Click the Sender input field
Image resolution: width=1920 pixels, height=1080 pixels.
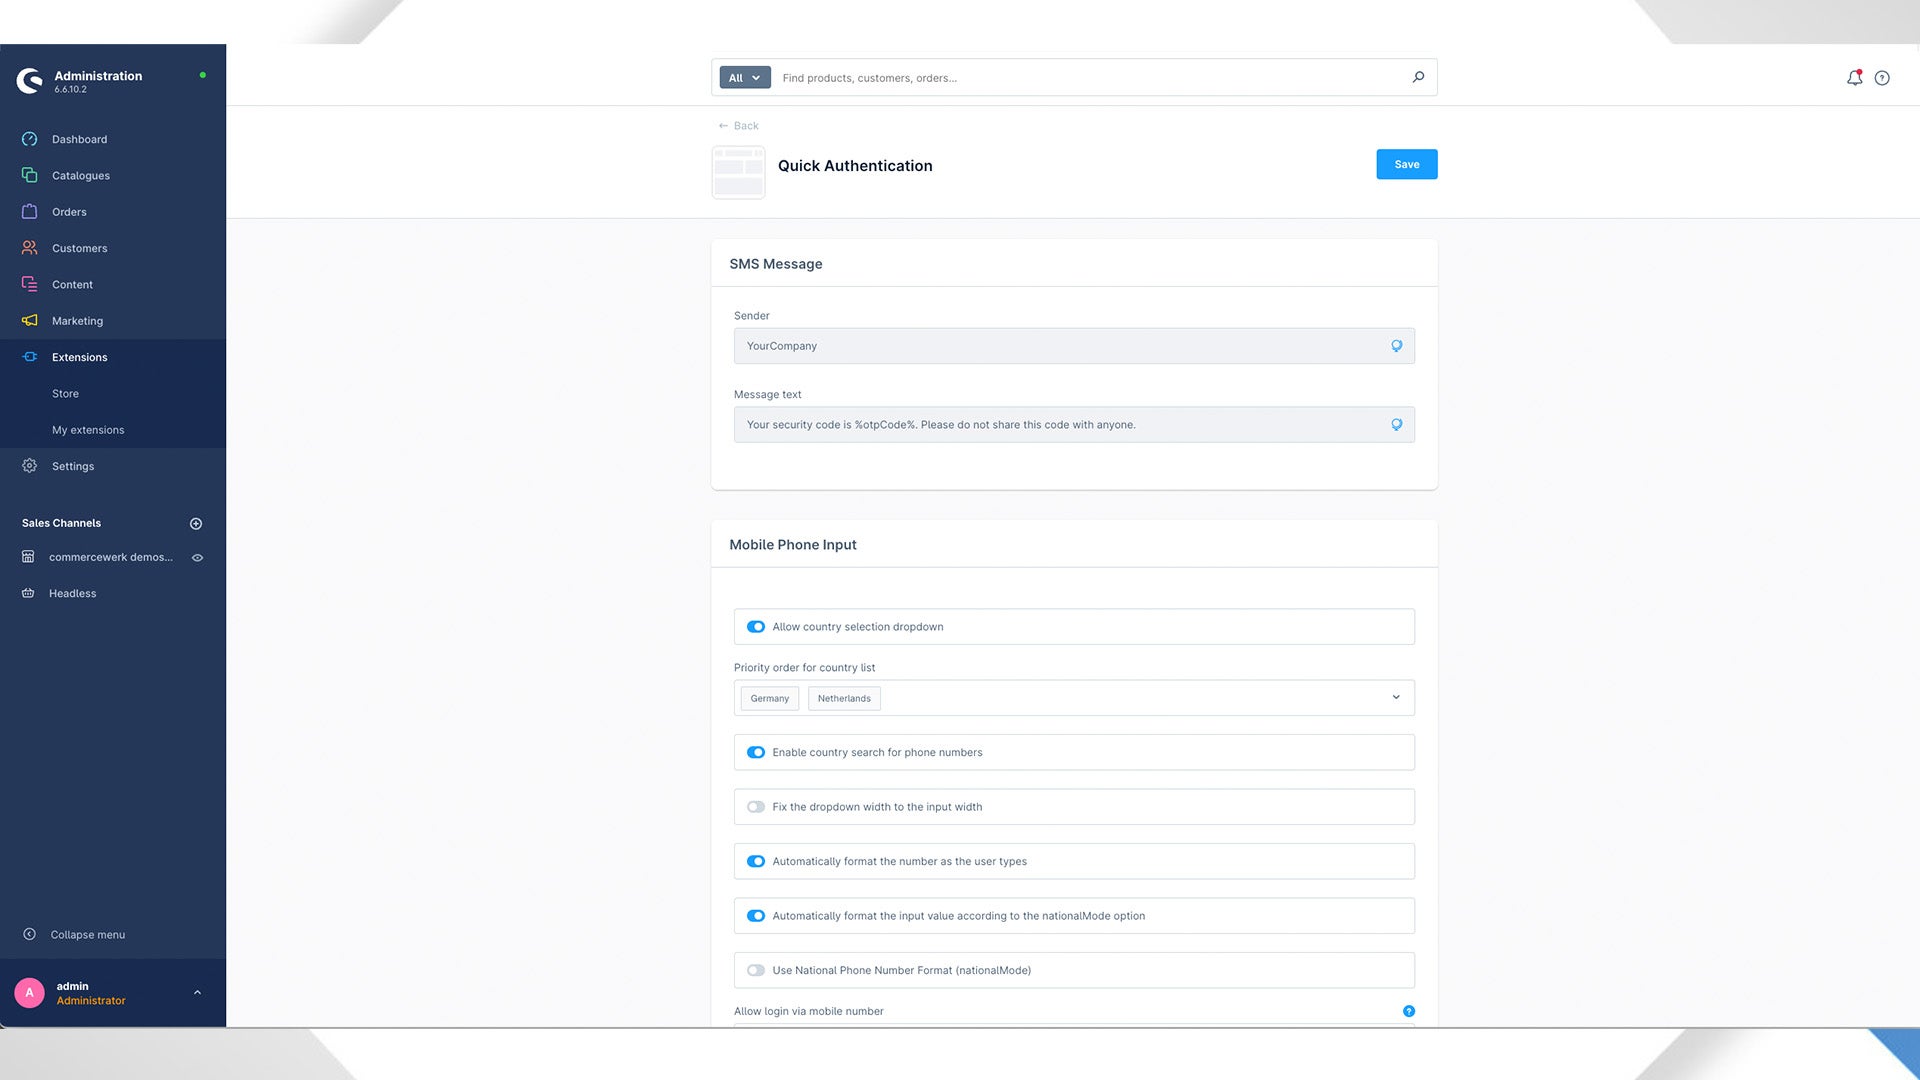1074,346
